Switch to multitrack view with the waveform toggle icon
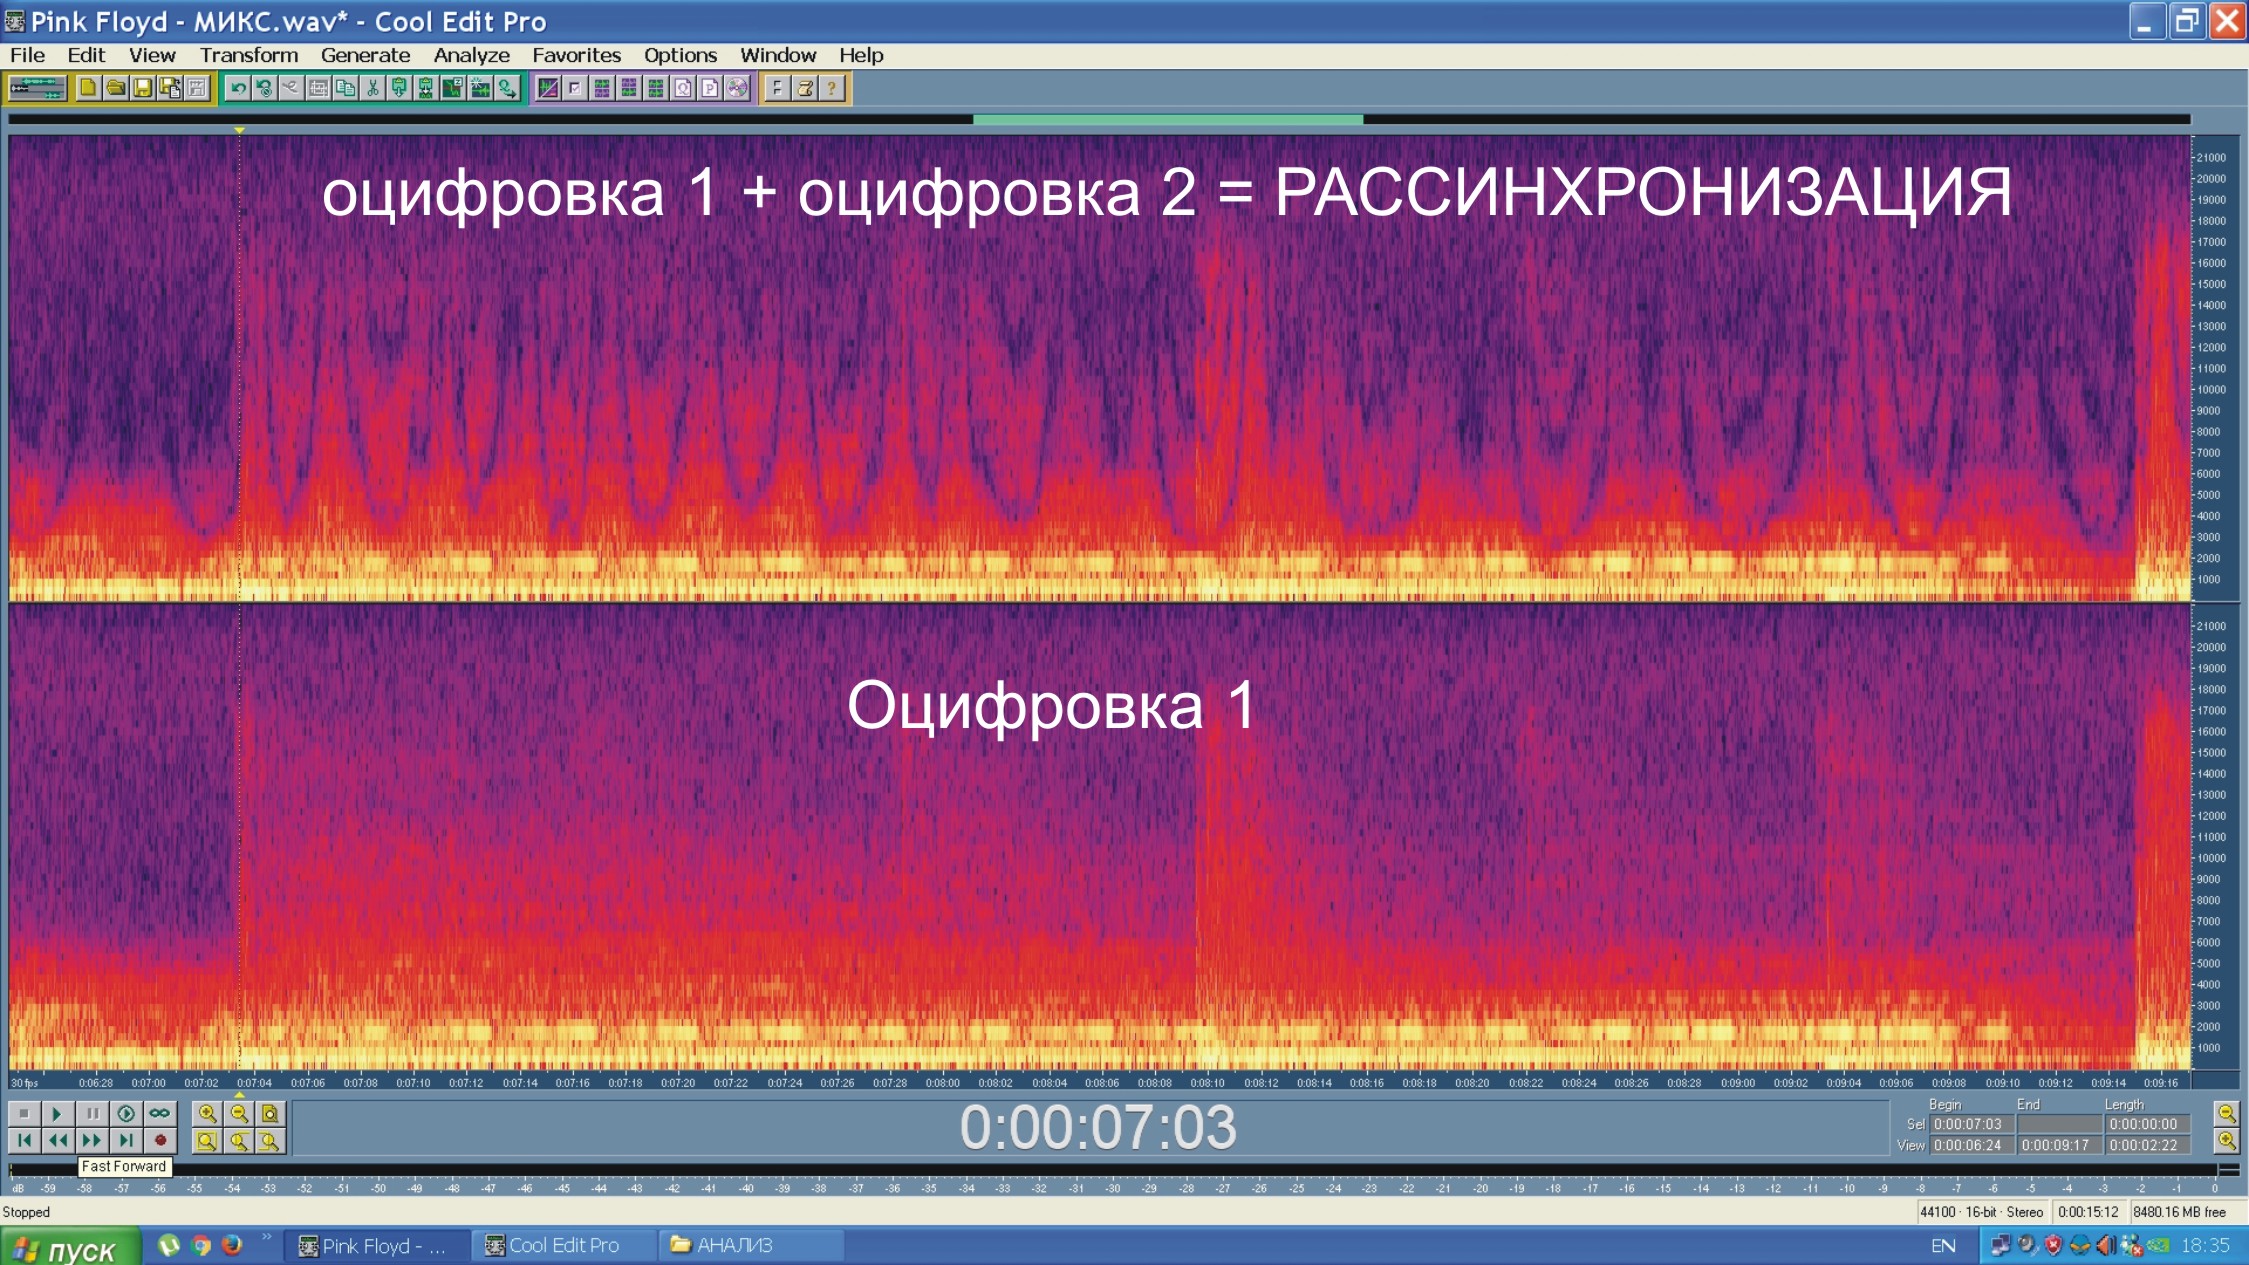The width and height of the screenshot is (2249, 1265). tap(37, 89)
